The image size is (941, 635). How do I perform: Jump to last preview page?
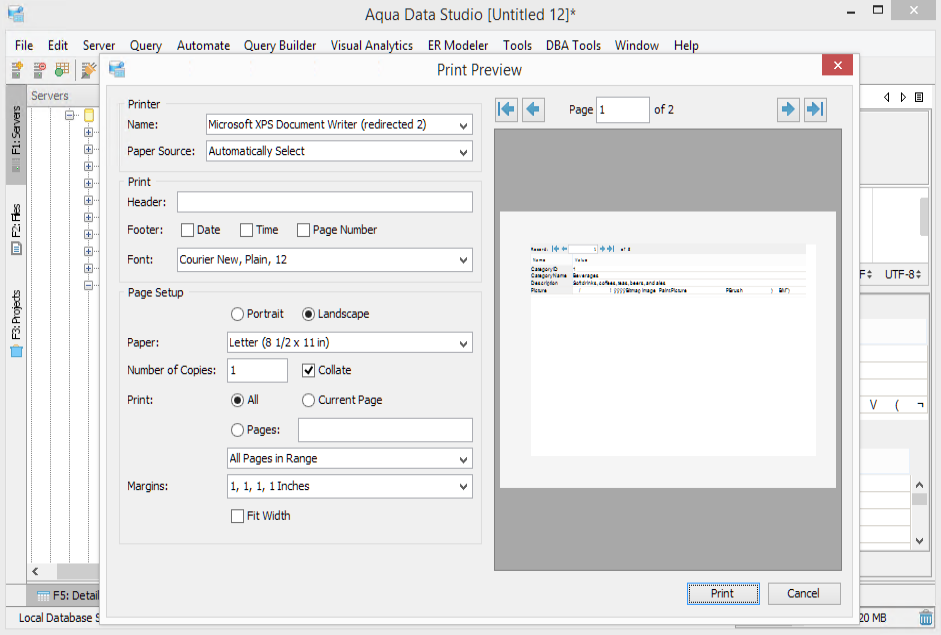tap(815, 109)
